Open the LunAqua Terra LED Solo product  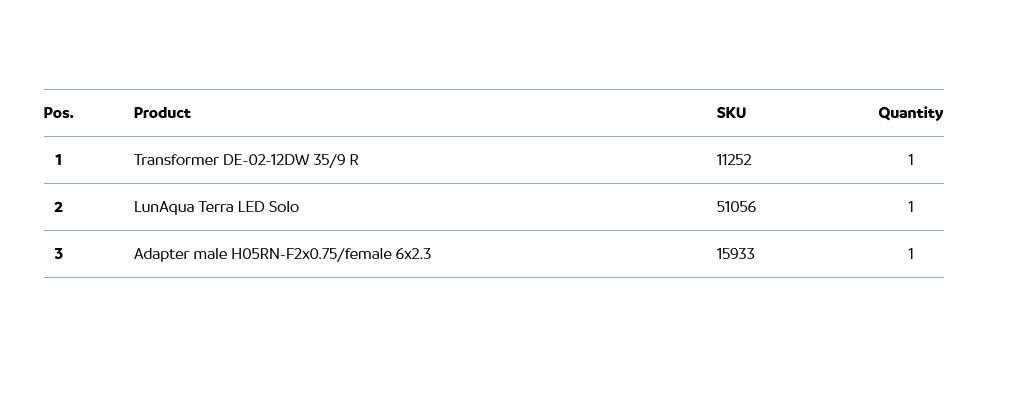point(216,207)
